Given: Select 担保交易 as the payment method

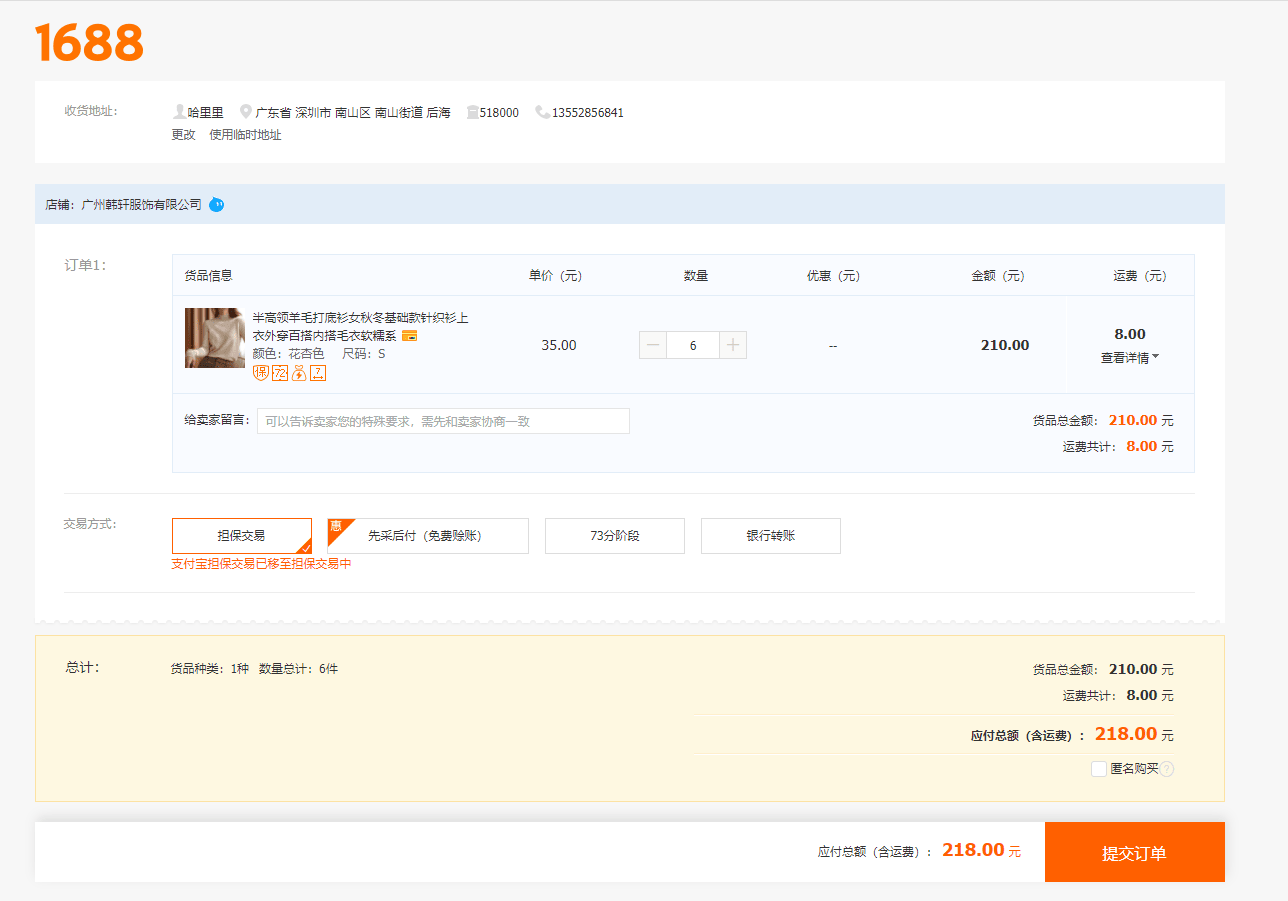Looking at the screenshot, I should click(242, 536).
